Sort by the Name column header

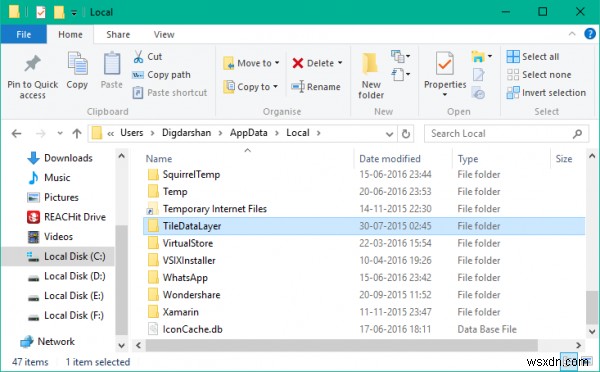159,159
